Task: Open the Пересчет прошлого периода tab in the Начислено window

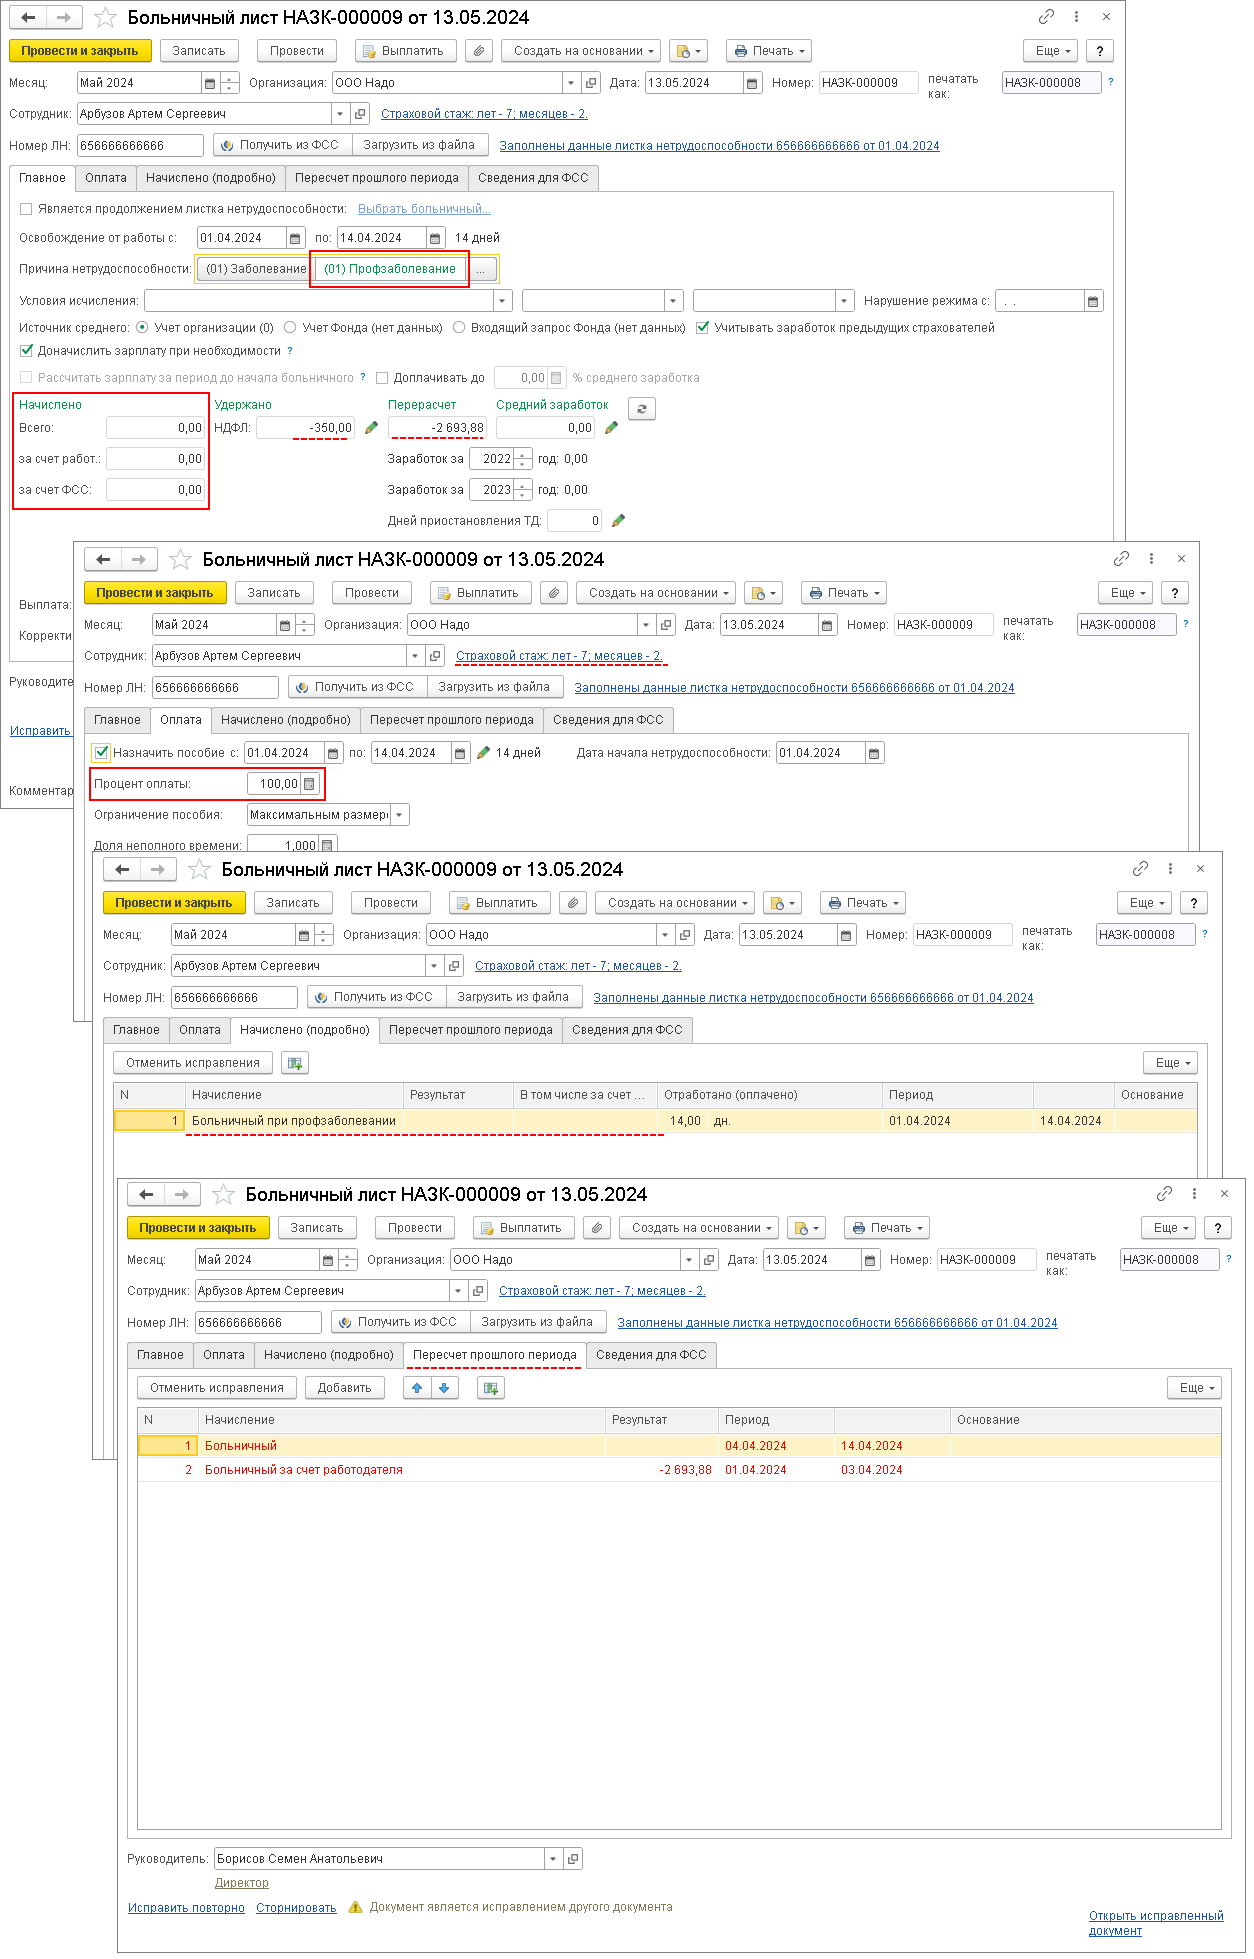Action: click(471, 1030)
